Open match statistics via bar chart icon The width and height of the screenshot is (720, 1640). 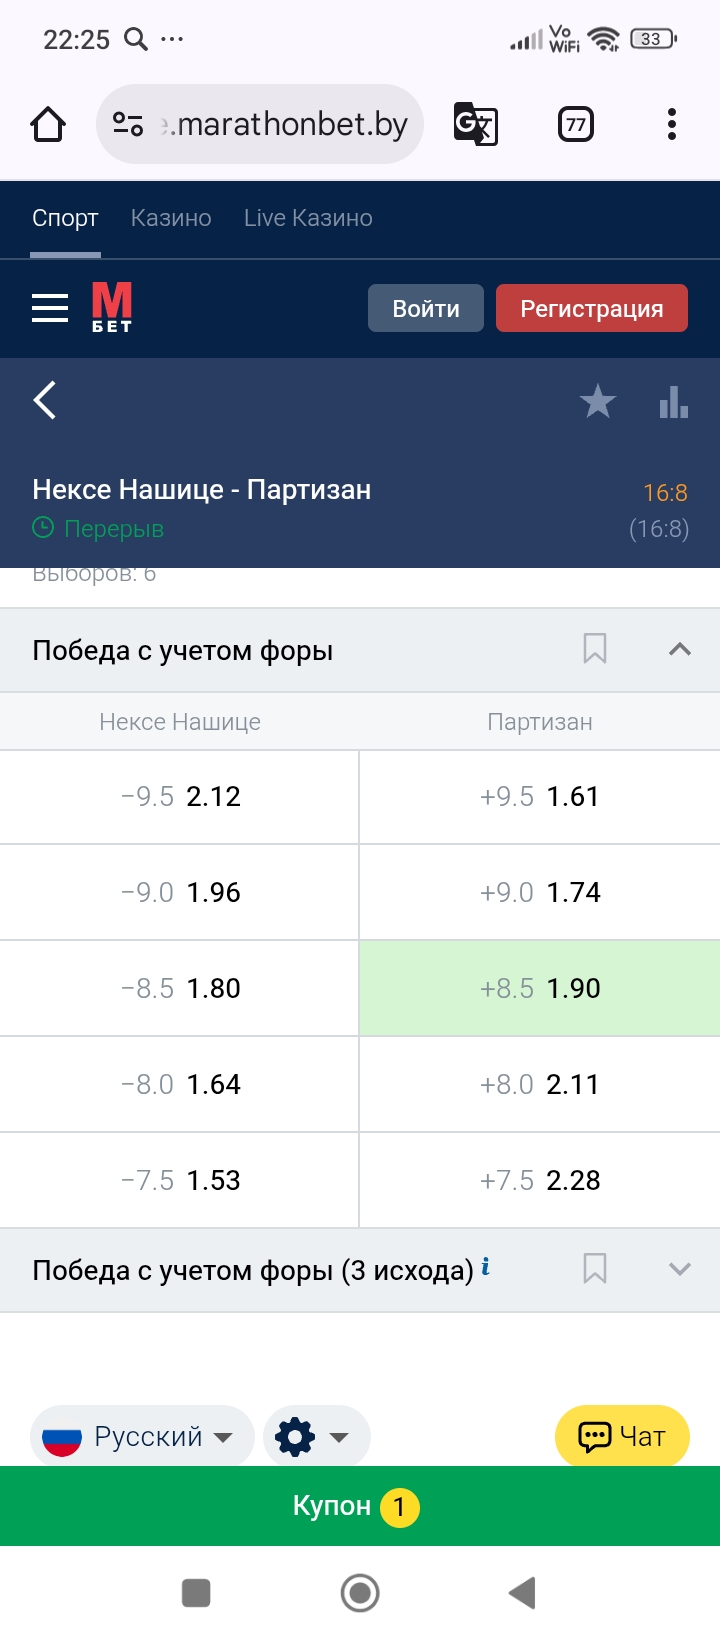673,400
